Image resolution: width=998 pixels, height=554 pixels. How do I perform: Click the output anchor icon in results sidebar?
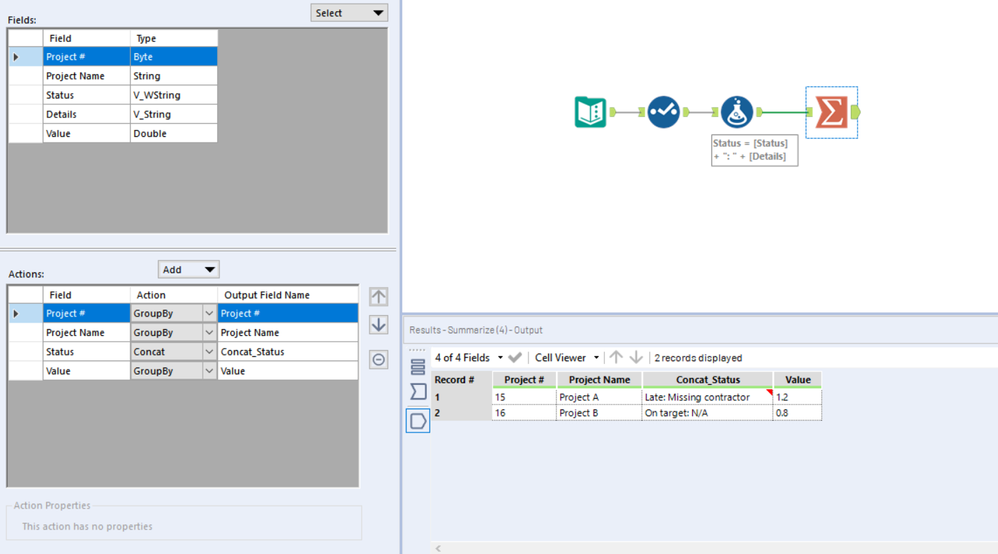point(418,421)
